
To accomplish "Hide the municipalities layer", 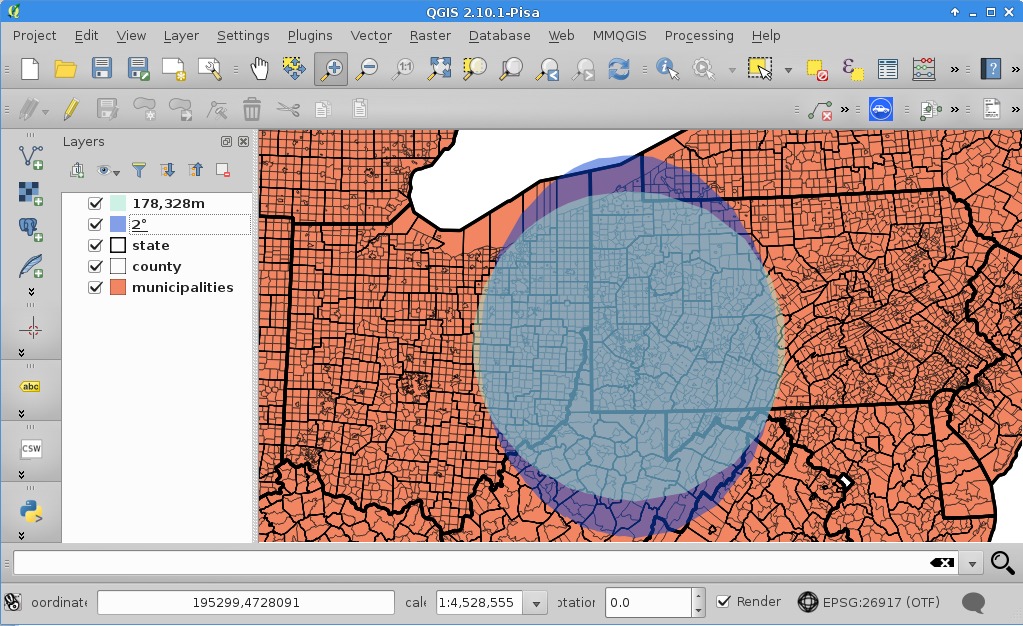I will (96, 288).
